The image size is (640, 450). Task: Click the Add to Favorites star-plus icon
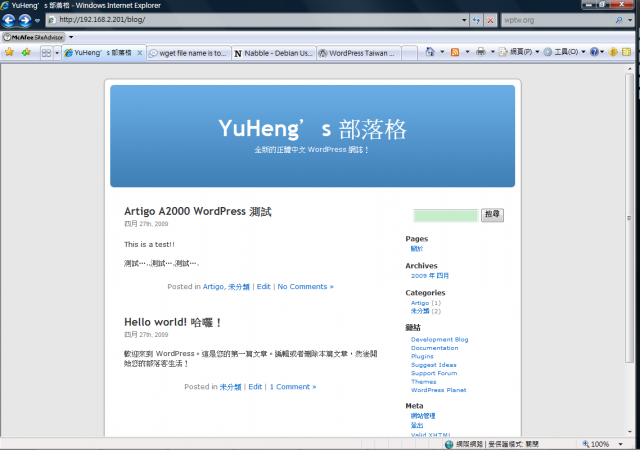pos(26,52)
